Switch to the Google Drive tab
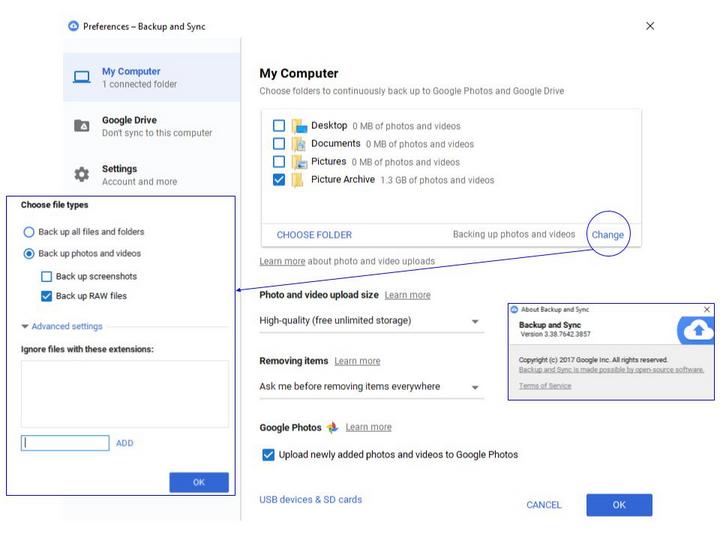The height and width of the screenshot is (540, 720). point(152,126)
